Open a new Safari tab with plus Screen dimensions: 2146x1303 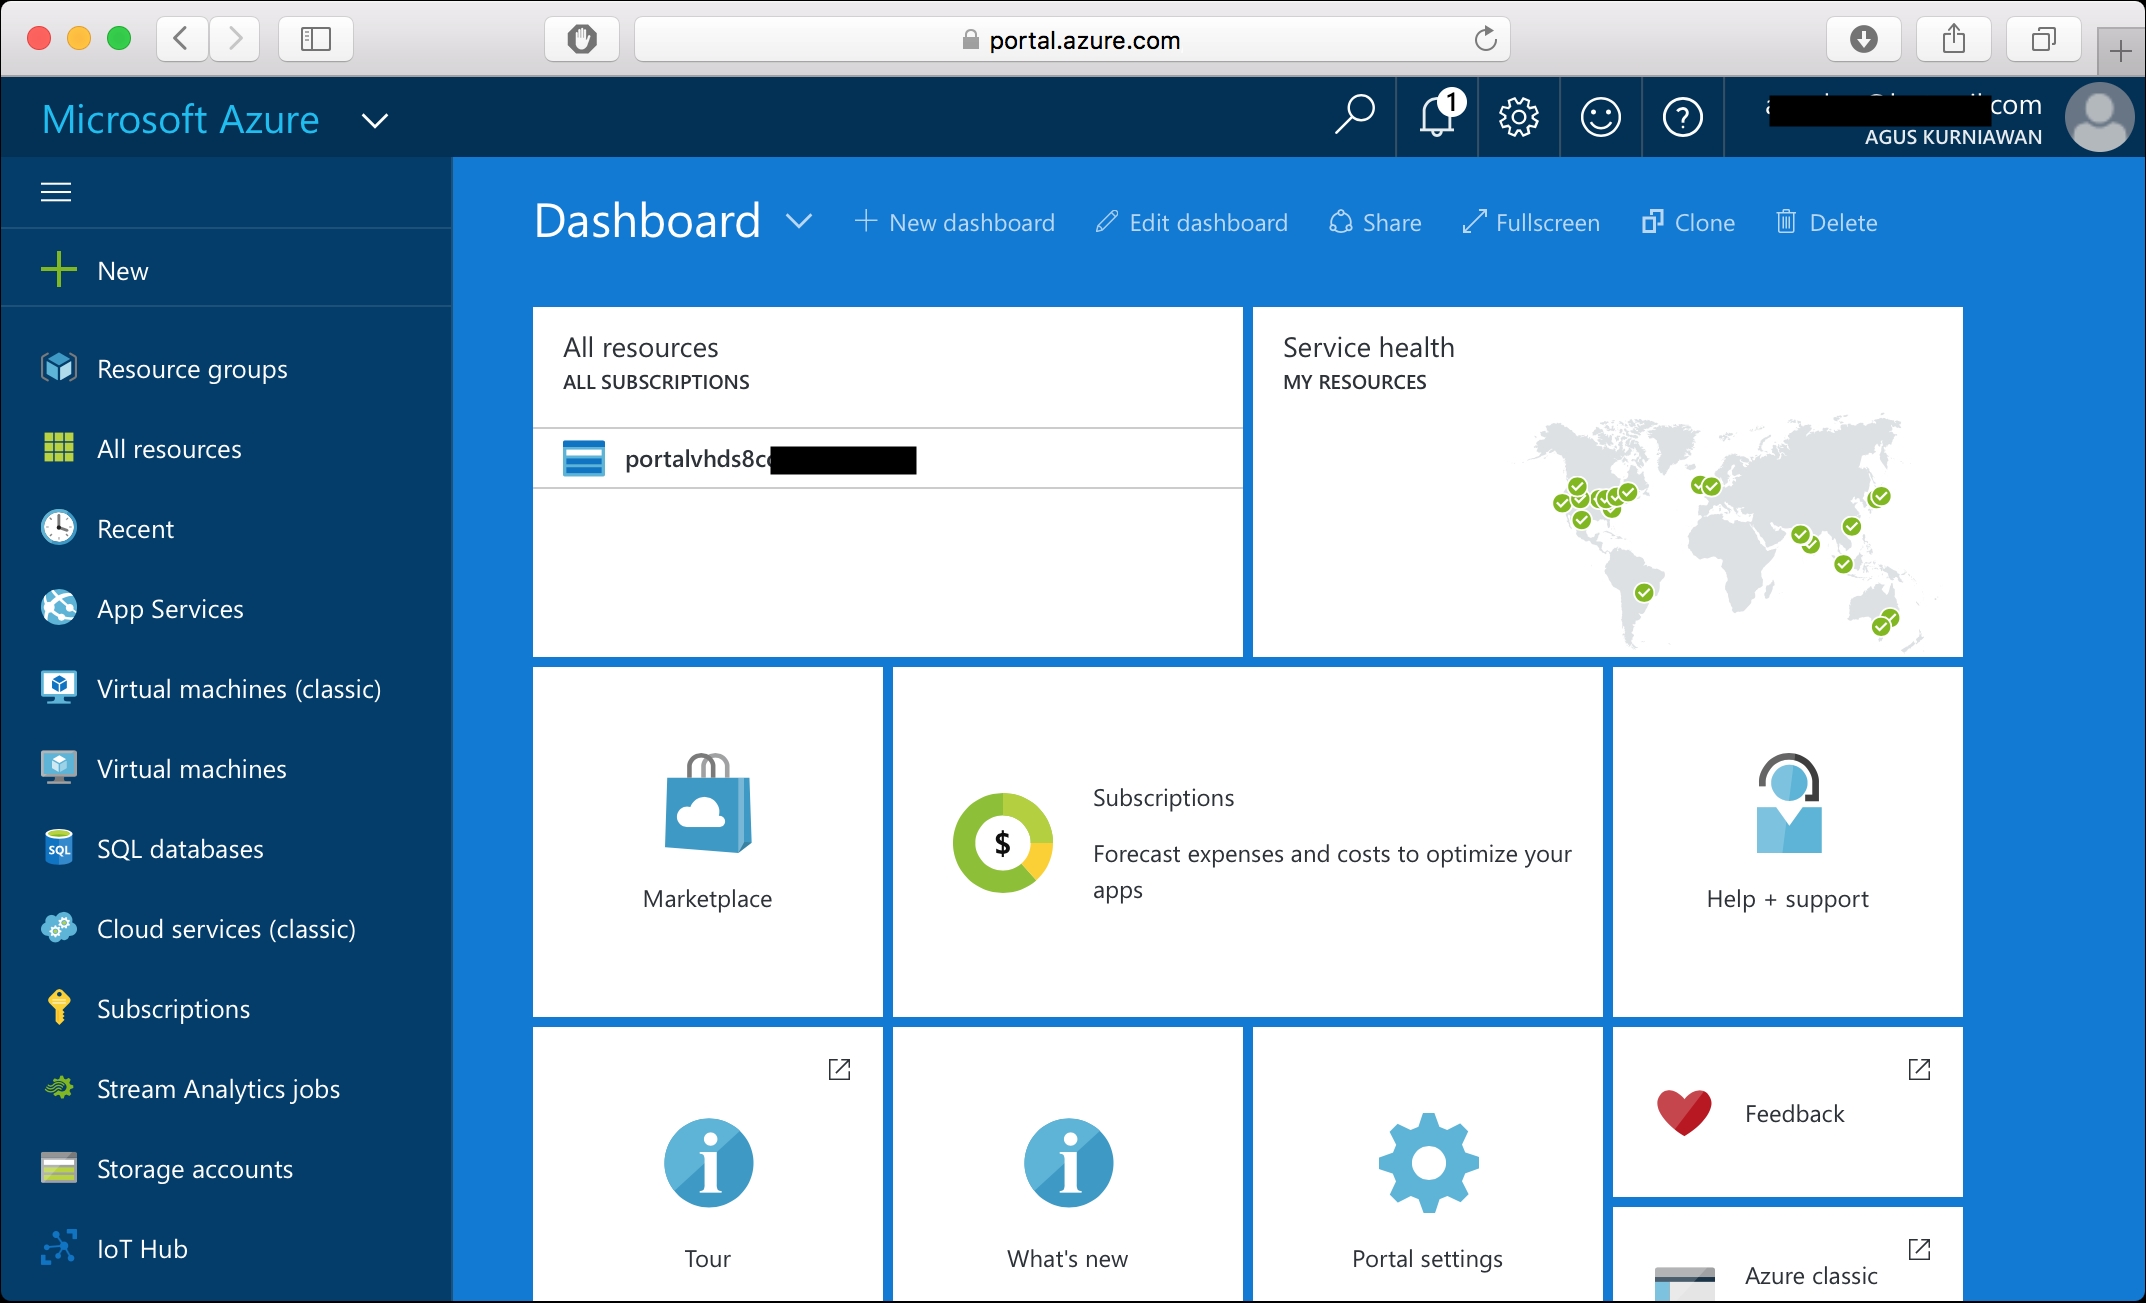[2120, 49]
